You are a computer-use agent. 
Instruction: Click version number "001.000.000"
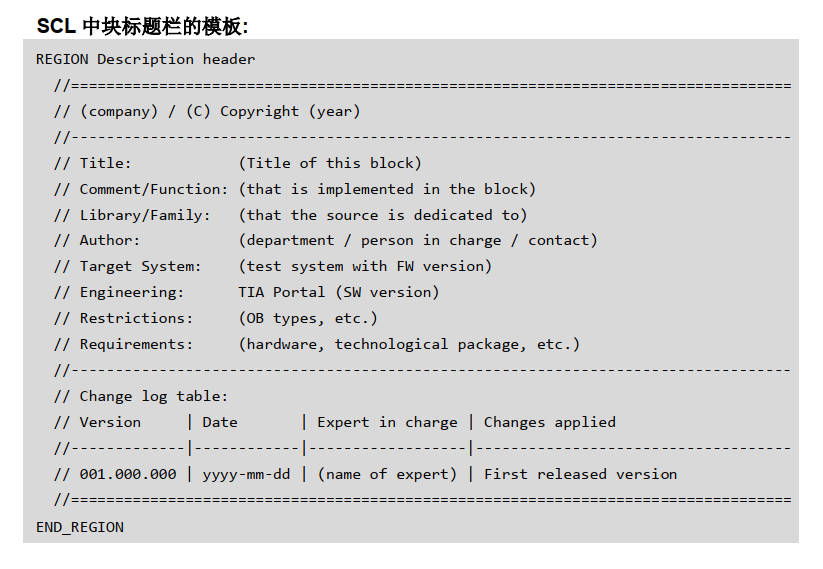(128, 474)
